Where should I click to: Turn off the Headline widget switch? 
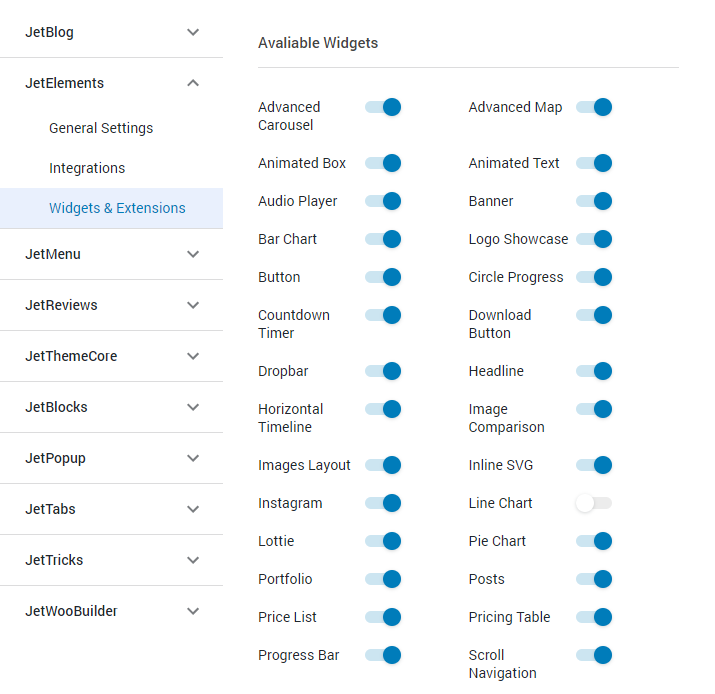(x=594, y=371)
